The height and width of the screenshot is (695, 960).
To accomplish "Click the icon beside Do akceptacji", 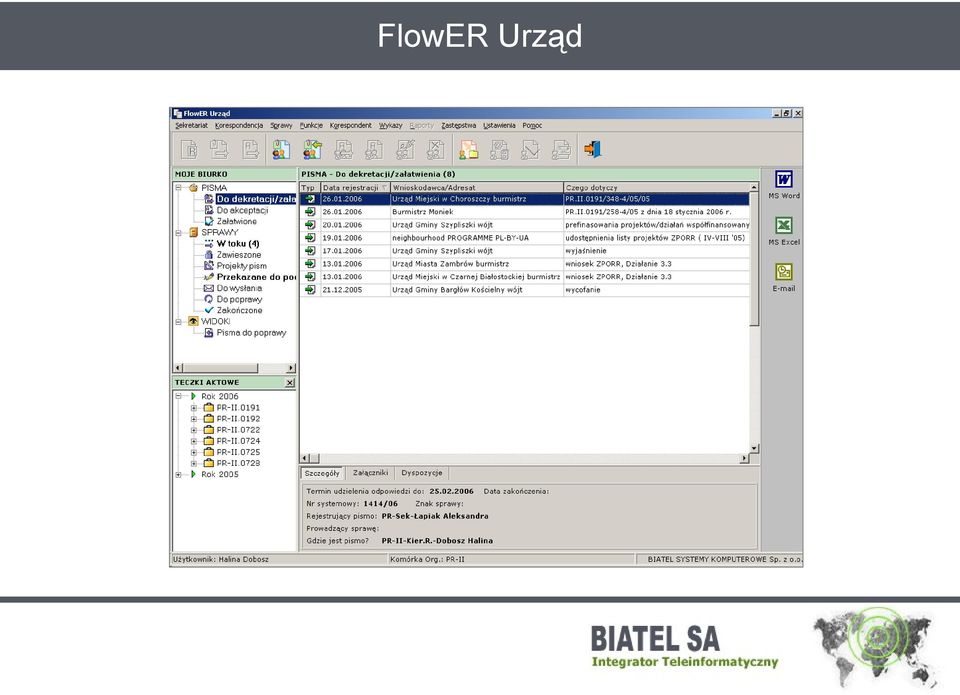I will (209, 210).
